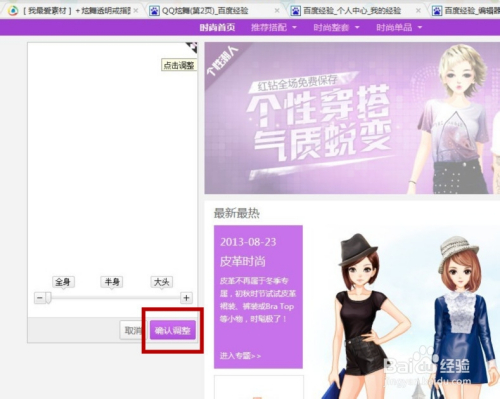
Task: Close the 我最爱素材 tab
Action: [x=136, y=11]
